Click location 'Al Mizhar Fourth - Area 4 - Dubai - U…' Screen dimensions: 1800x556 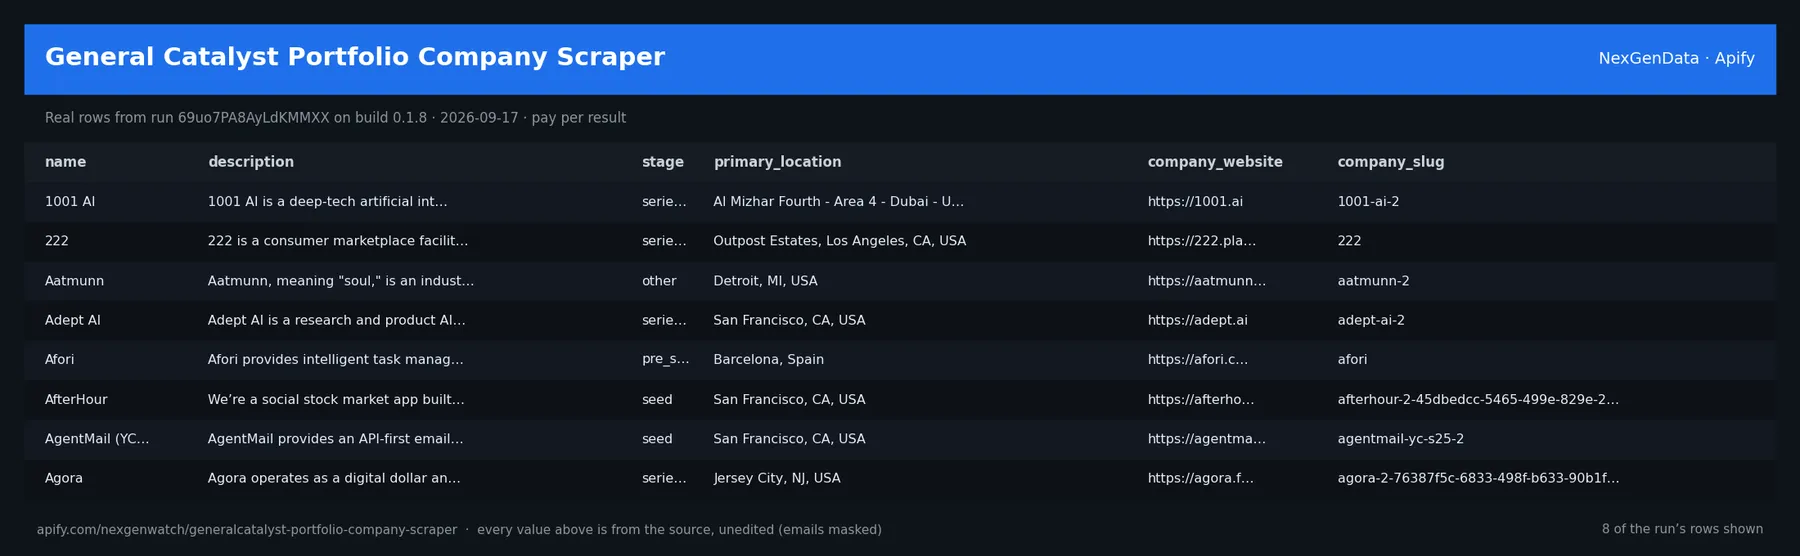[x=839, y=202]
